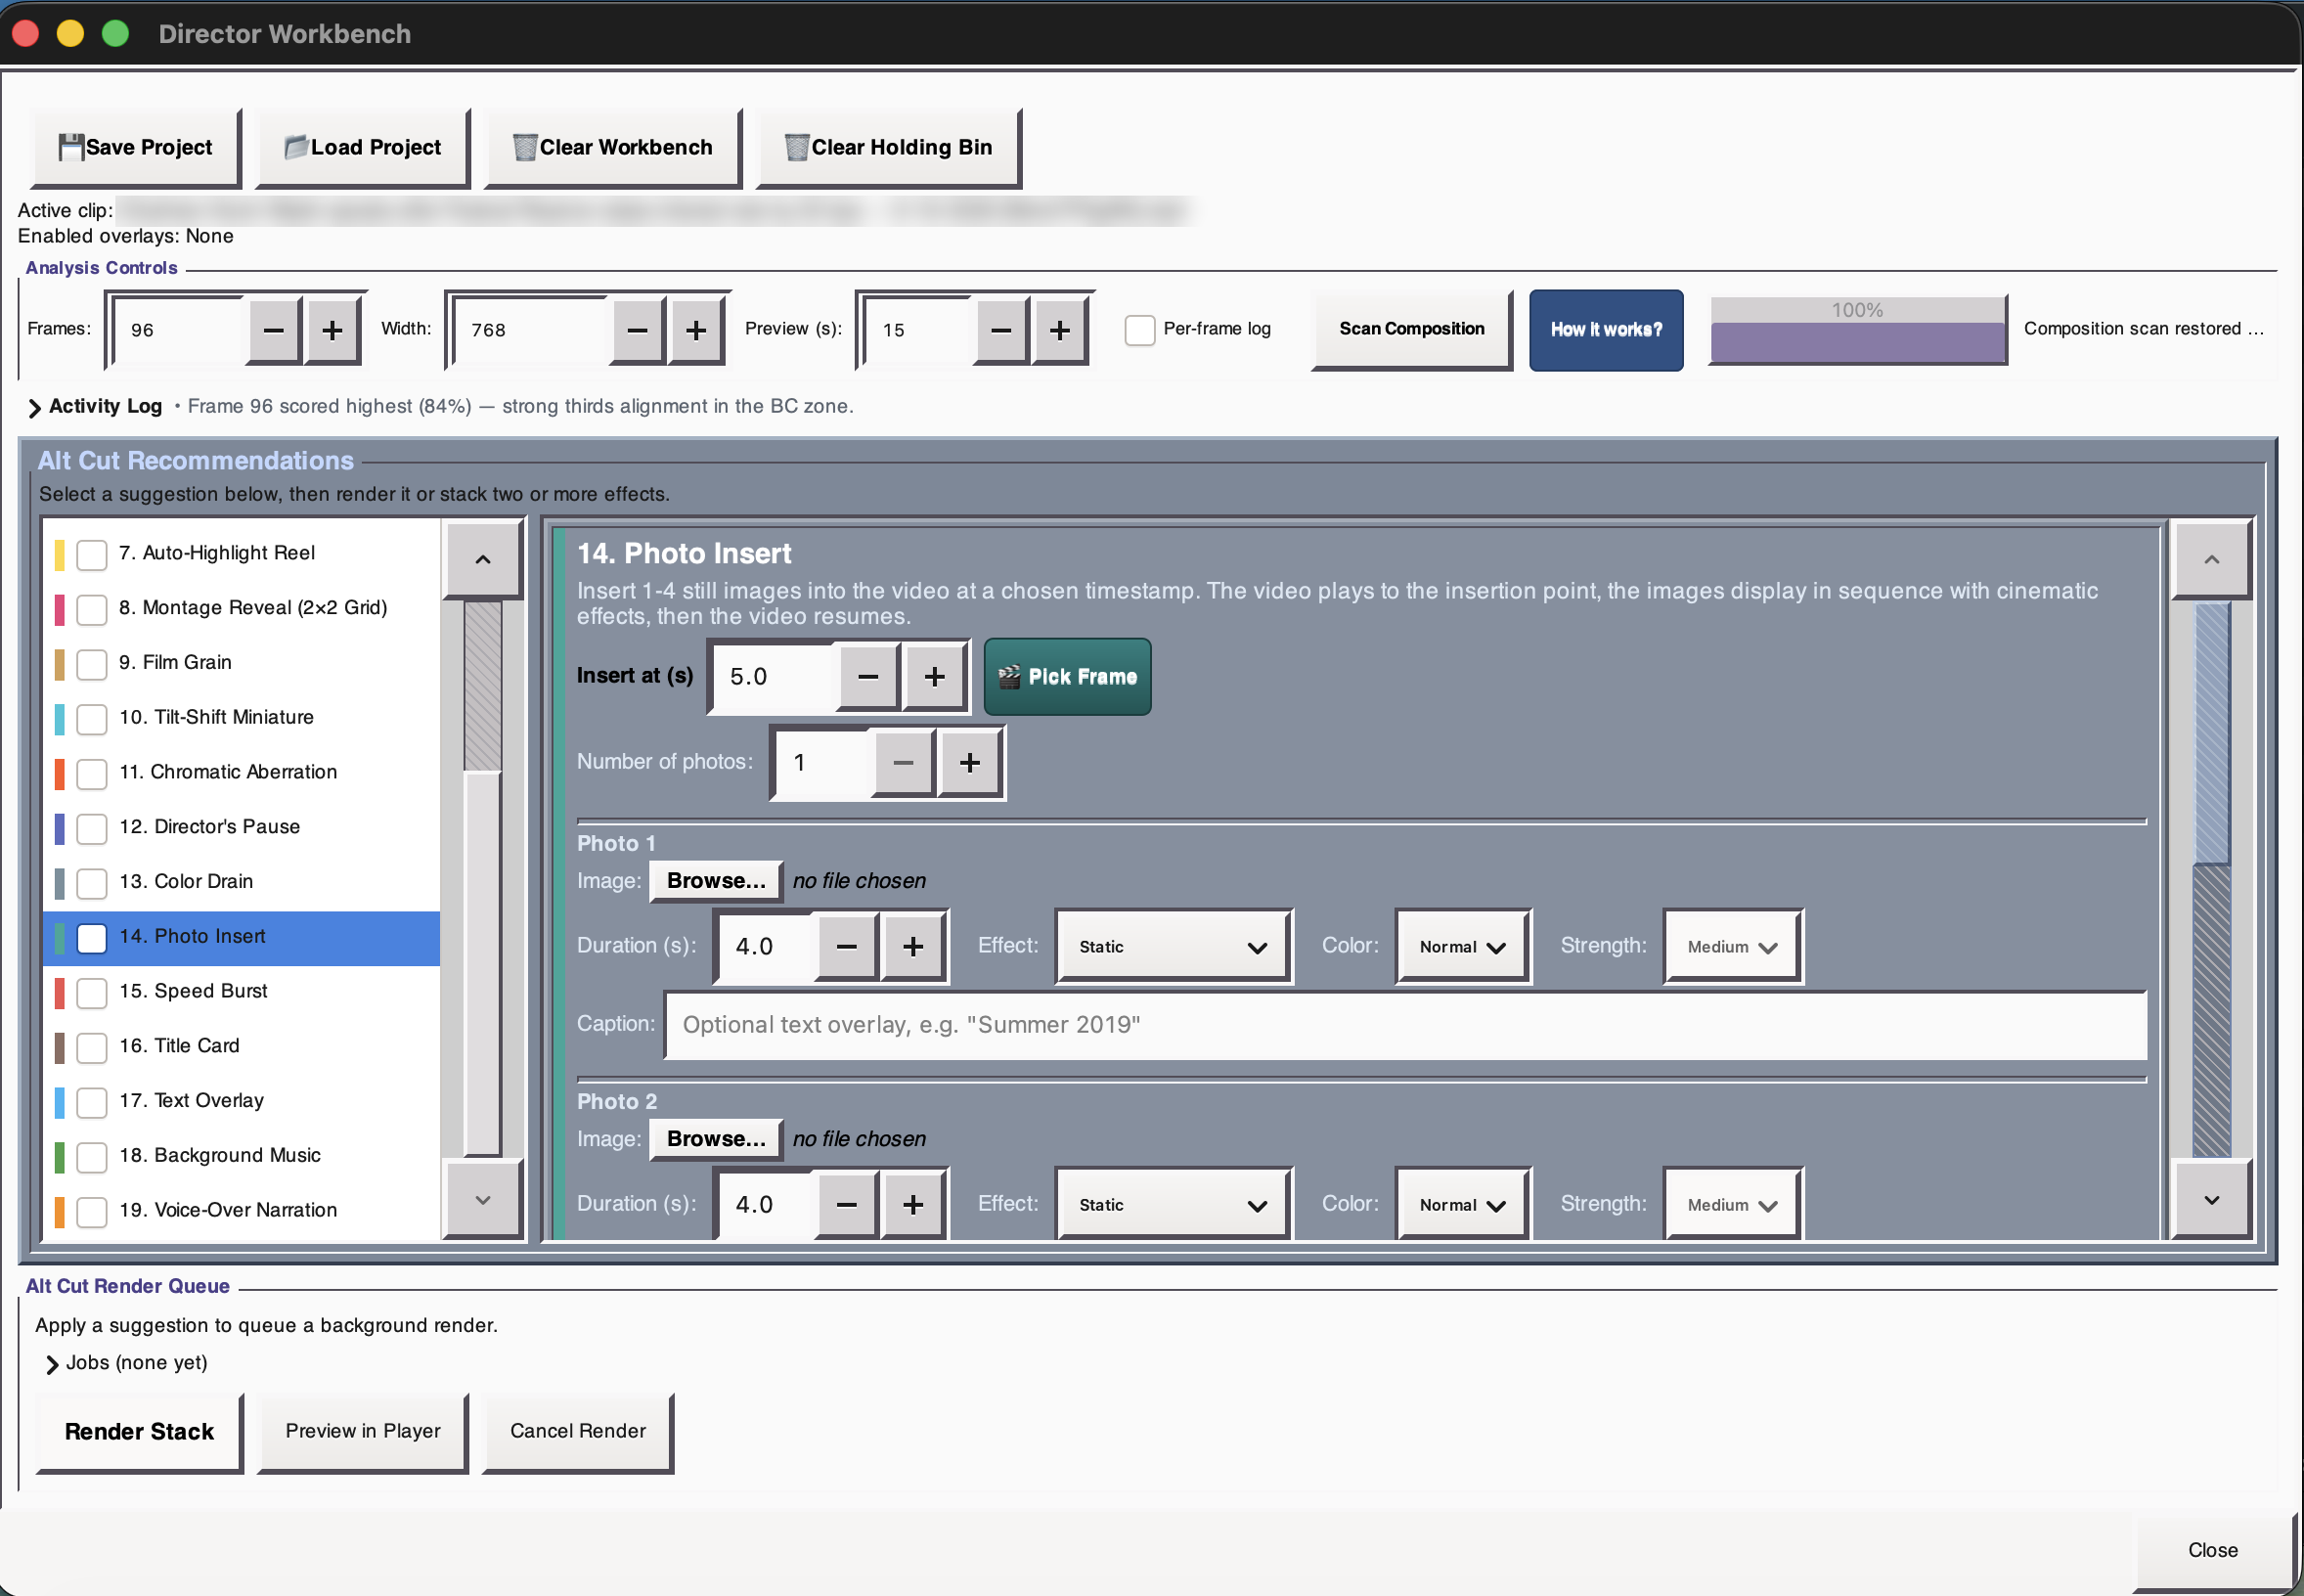This screenshot has width=2304, height=1596.
Task: Open Photo 1 Effect dropdown
Action: click(1173, 947)
